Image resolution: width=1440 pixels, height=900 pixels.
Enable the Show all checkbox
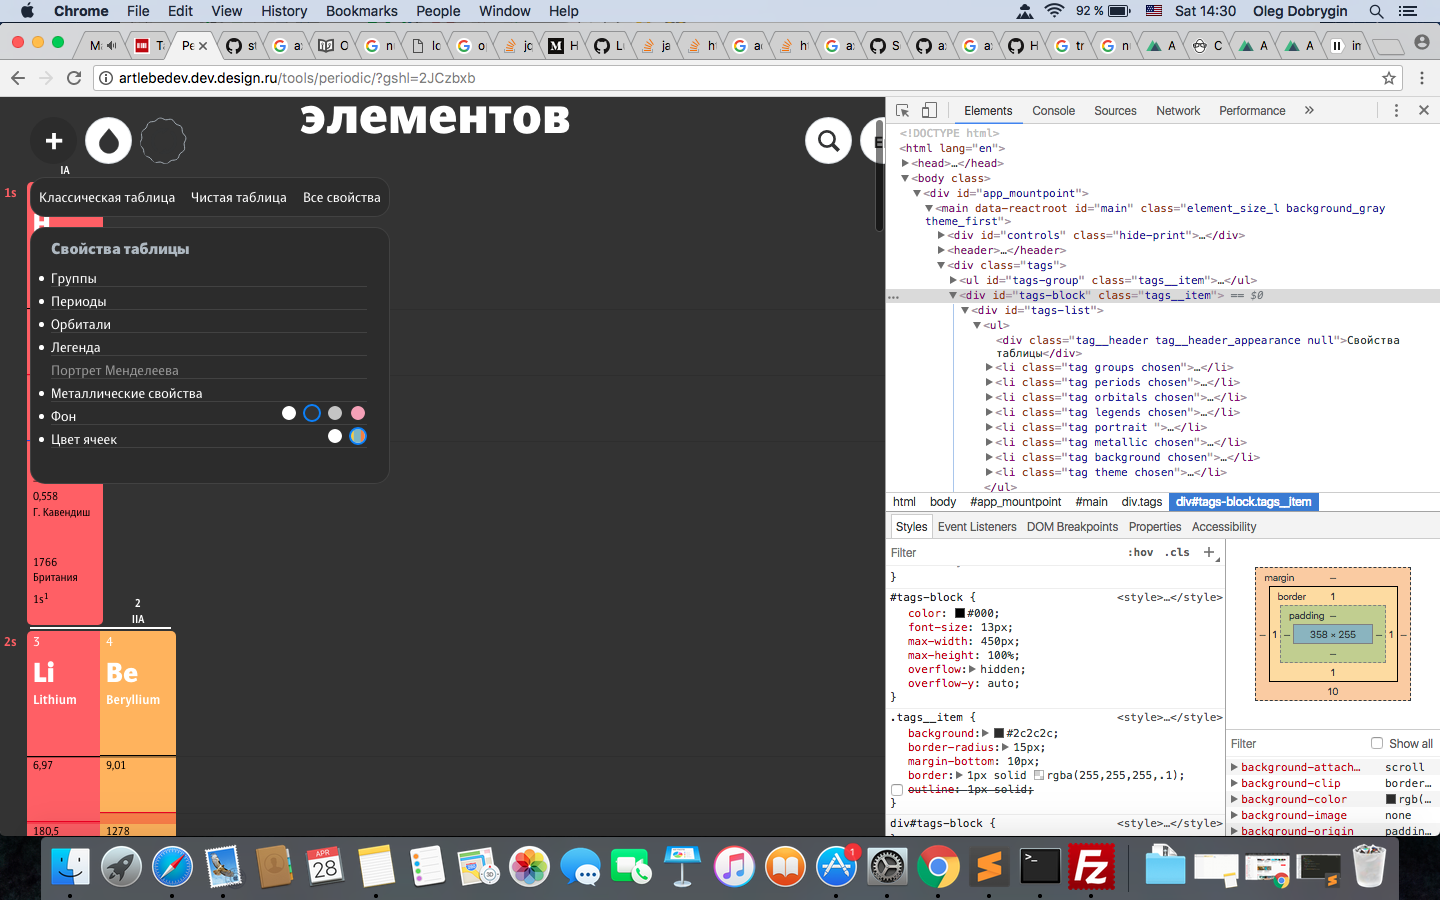point(1377,743)
